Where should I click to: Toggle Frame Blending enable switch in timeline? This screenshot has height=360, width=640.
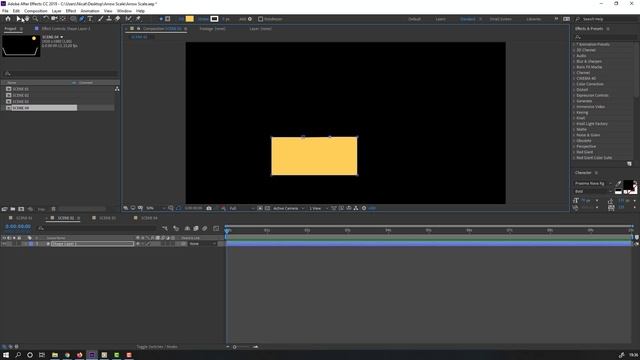pos(196,228)
